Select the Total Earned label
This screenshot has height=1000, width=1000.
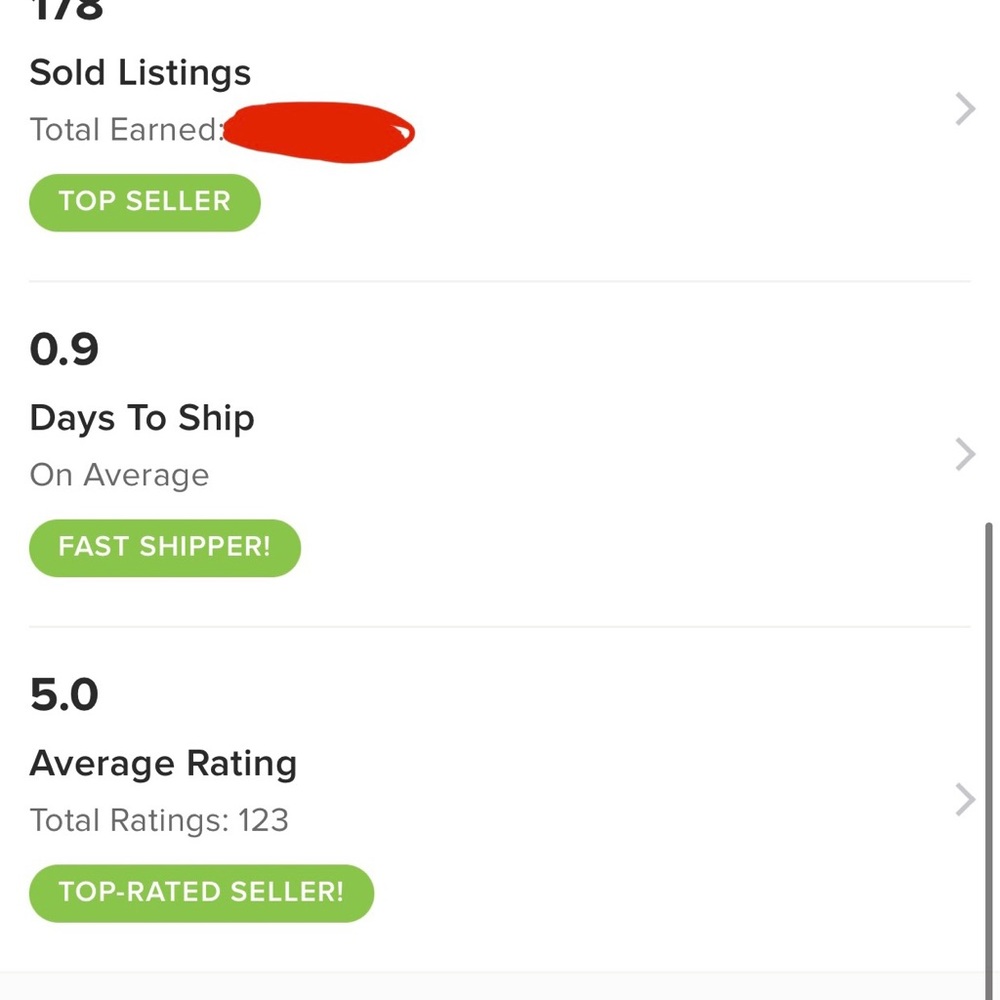pos(123,130)
